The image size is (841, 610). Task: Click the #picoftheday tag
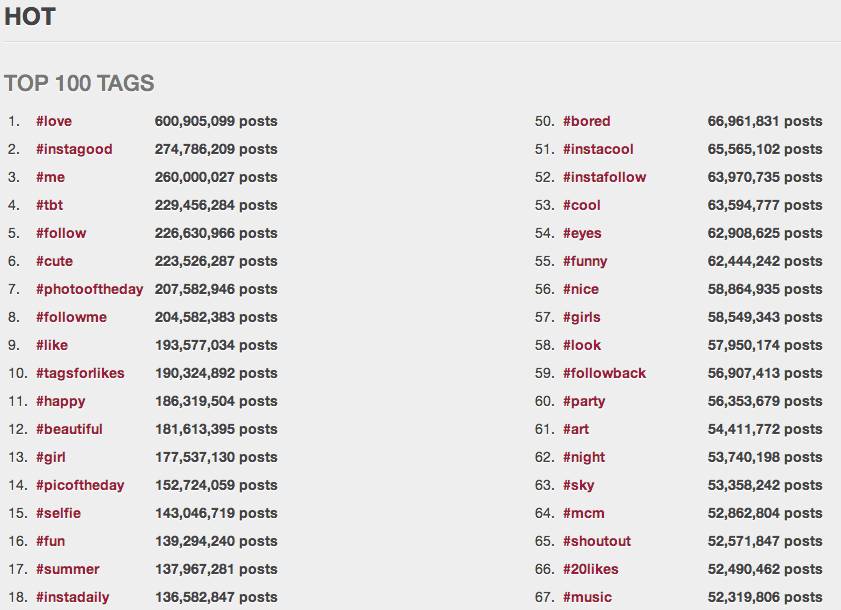(x=80, y=485)
